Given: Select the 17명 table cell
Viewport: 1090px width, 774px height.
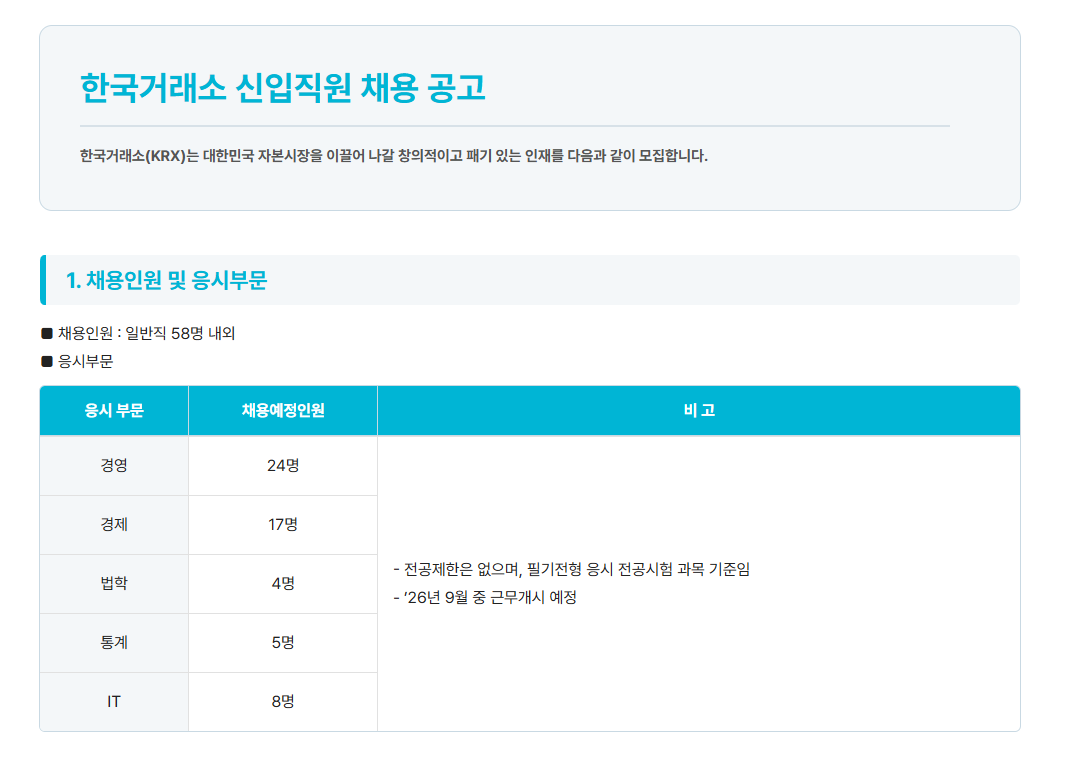Looking at the screenshot, I should [283, 525].
